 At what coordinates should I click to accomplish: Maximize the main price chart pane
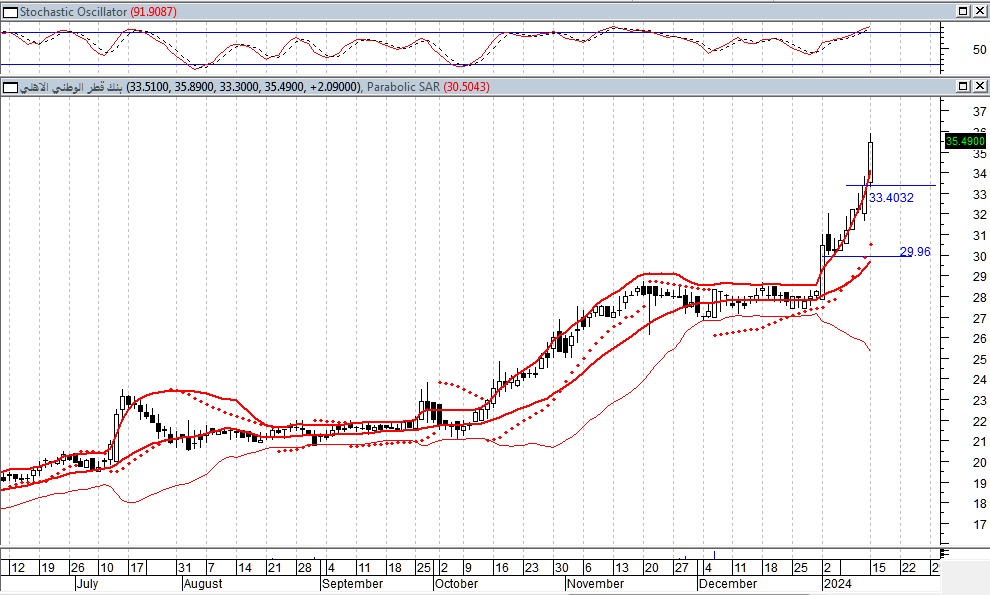pos(963,88)
